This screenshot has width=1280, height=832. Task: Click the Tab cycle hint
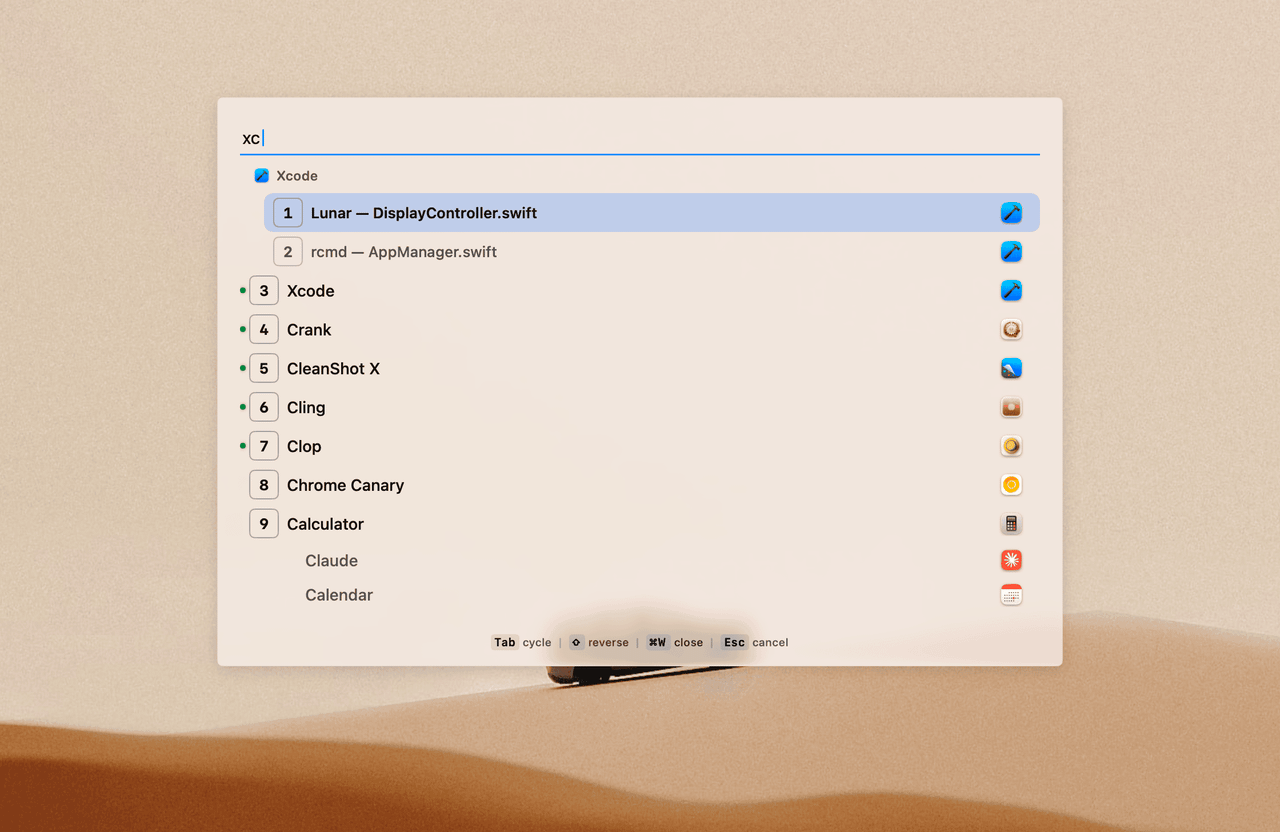click(522, 642)
